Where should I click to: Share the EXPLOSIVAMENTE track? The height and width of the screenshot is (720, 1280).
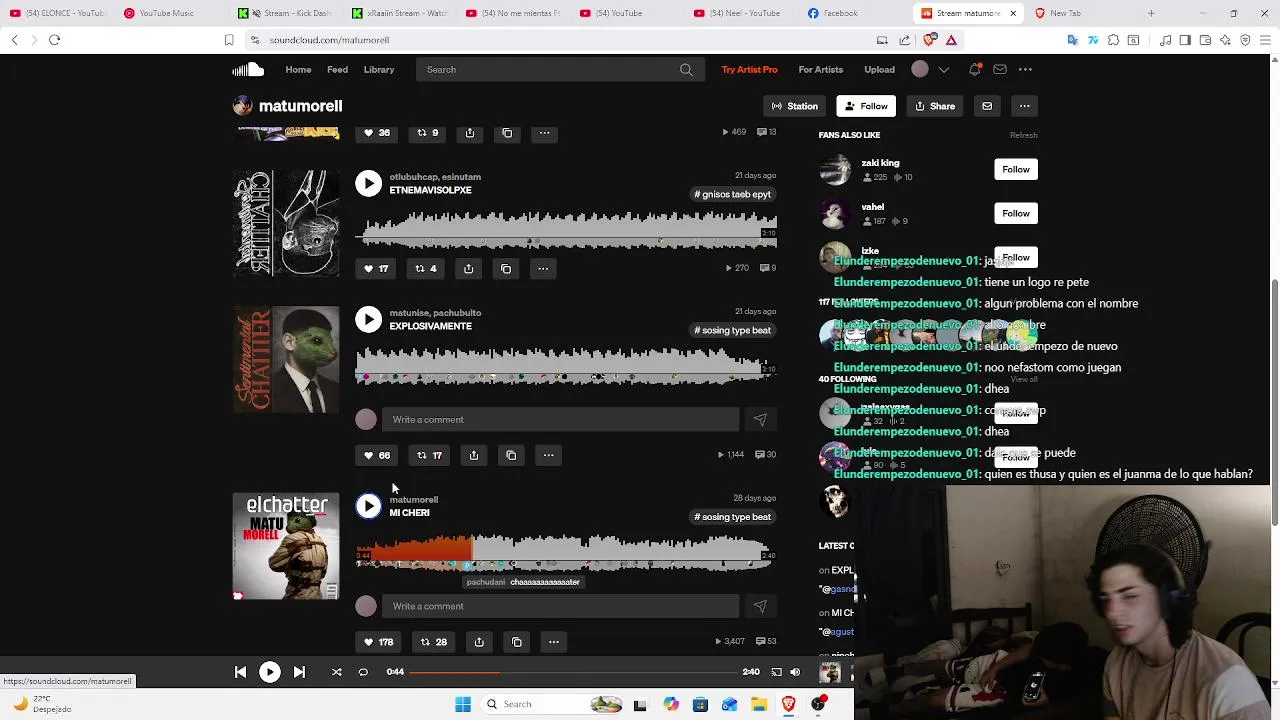click(x=474, y=455)
